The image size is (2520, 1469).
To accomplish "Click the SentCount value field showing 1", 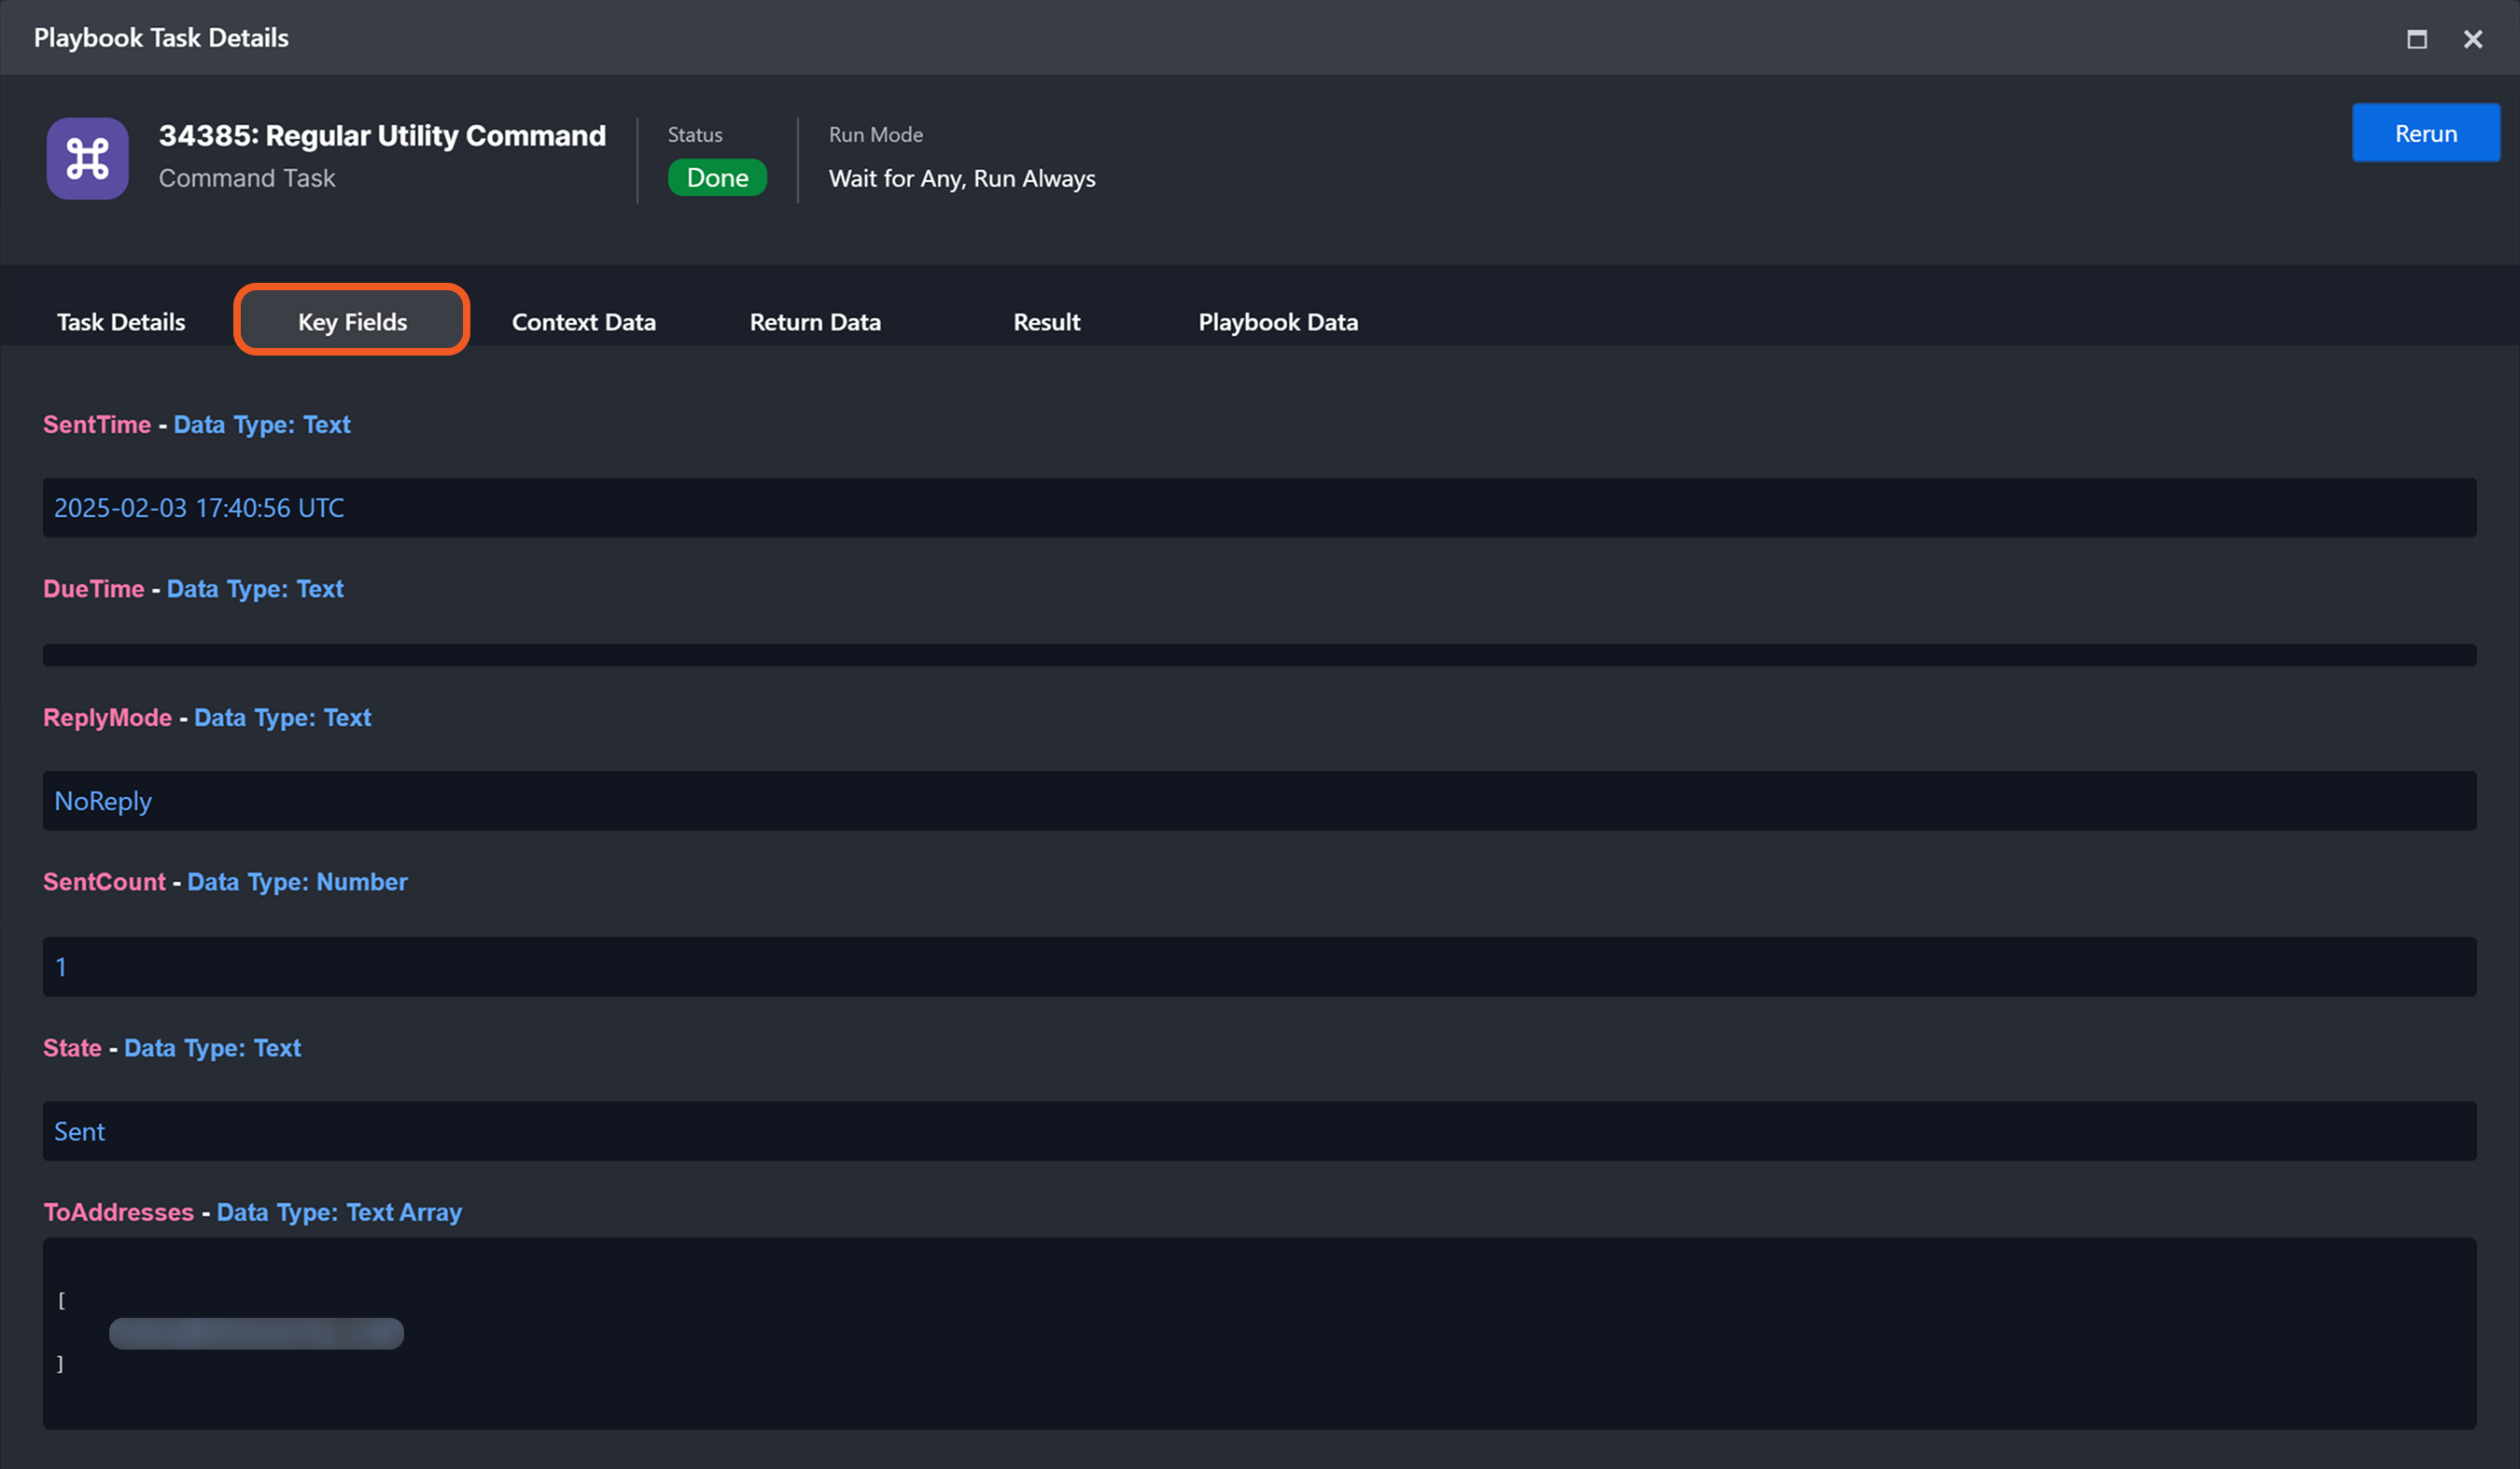I will (x=61, y=967).
